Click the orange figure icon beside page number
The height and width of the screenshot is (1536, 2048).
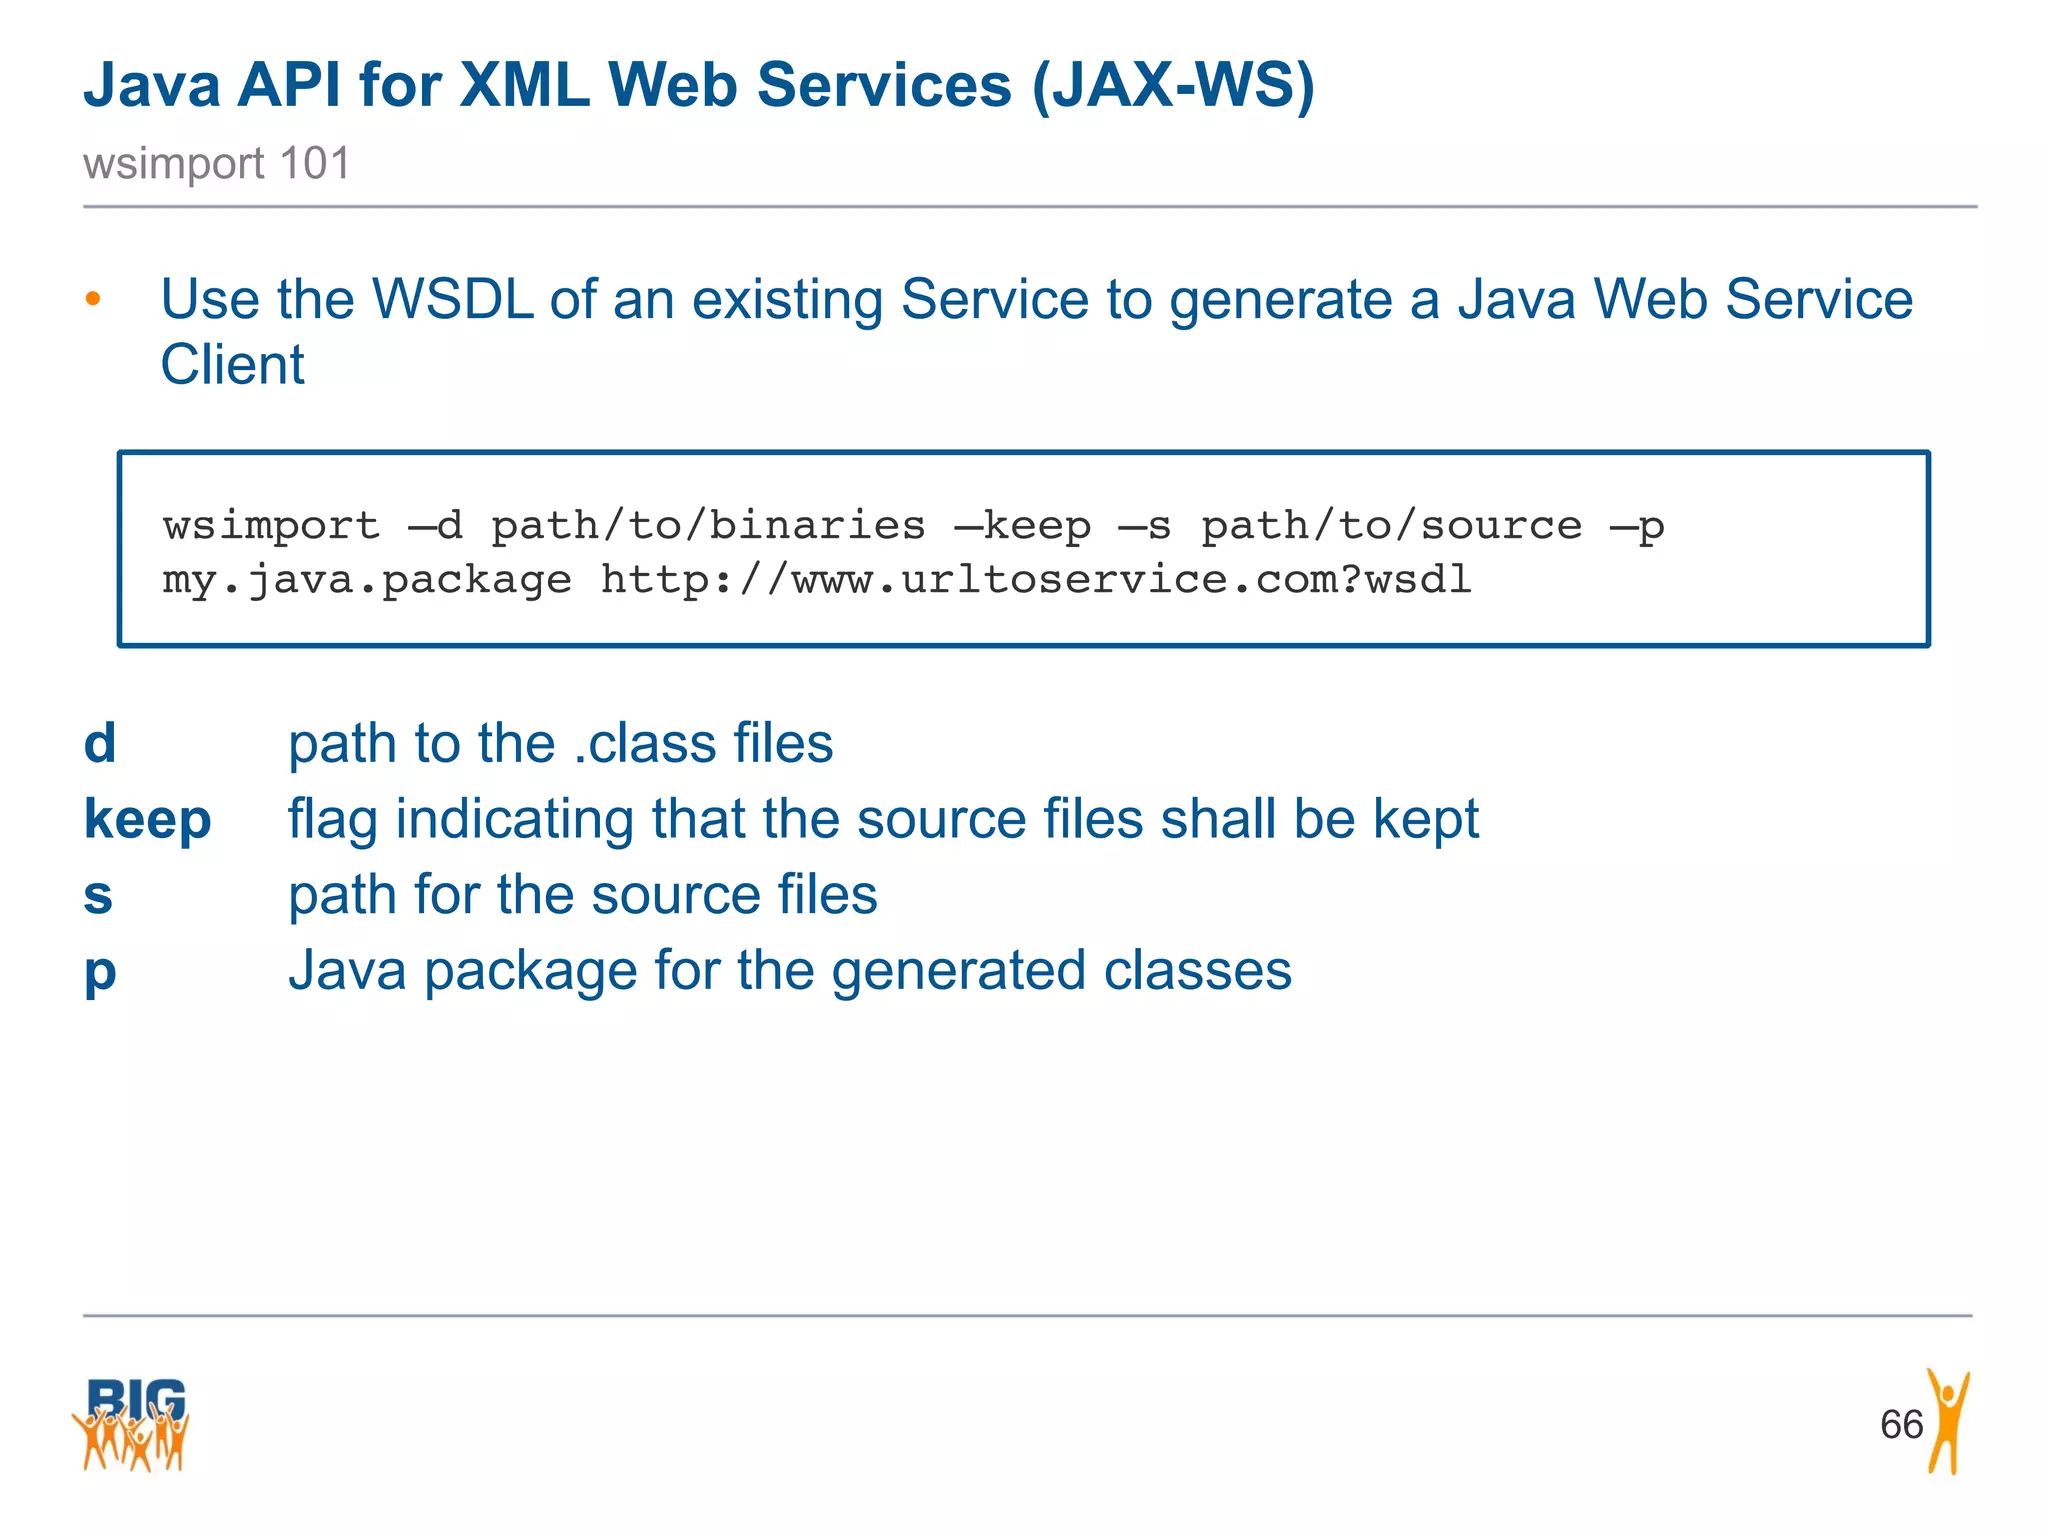(x=1948, y=1422)
